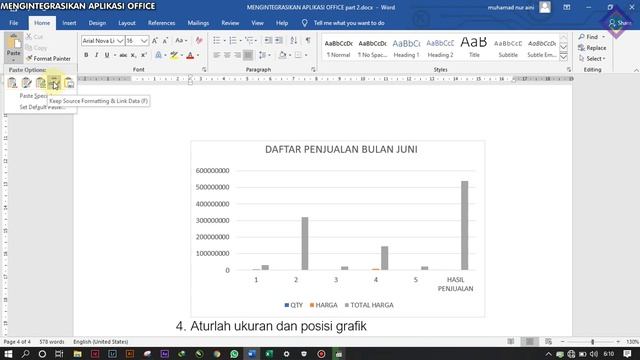The image size is (640, 360).
Task: Click the Share button
Action: tap(620, 23)
